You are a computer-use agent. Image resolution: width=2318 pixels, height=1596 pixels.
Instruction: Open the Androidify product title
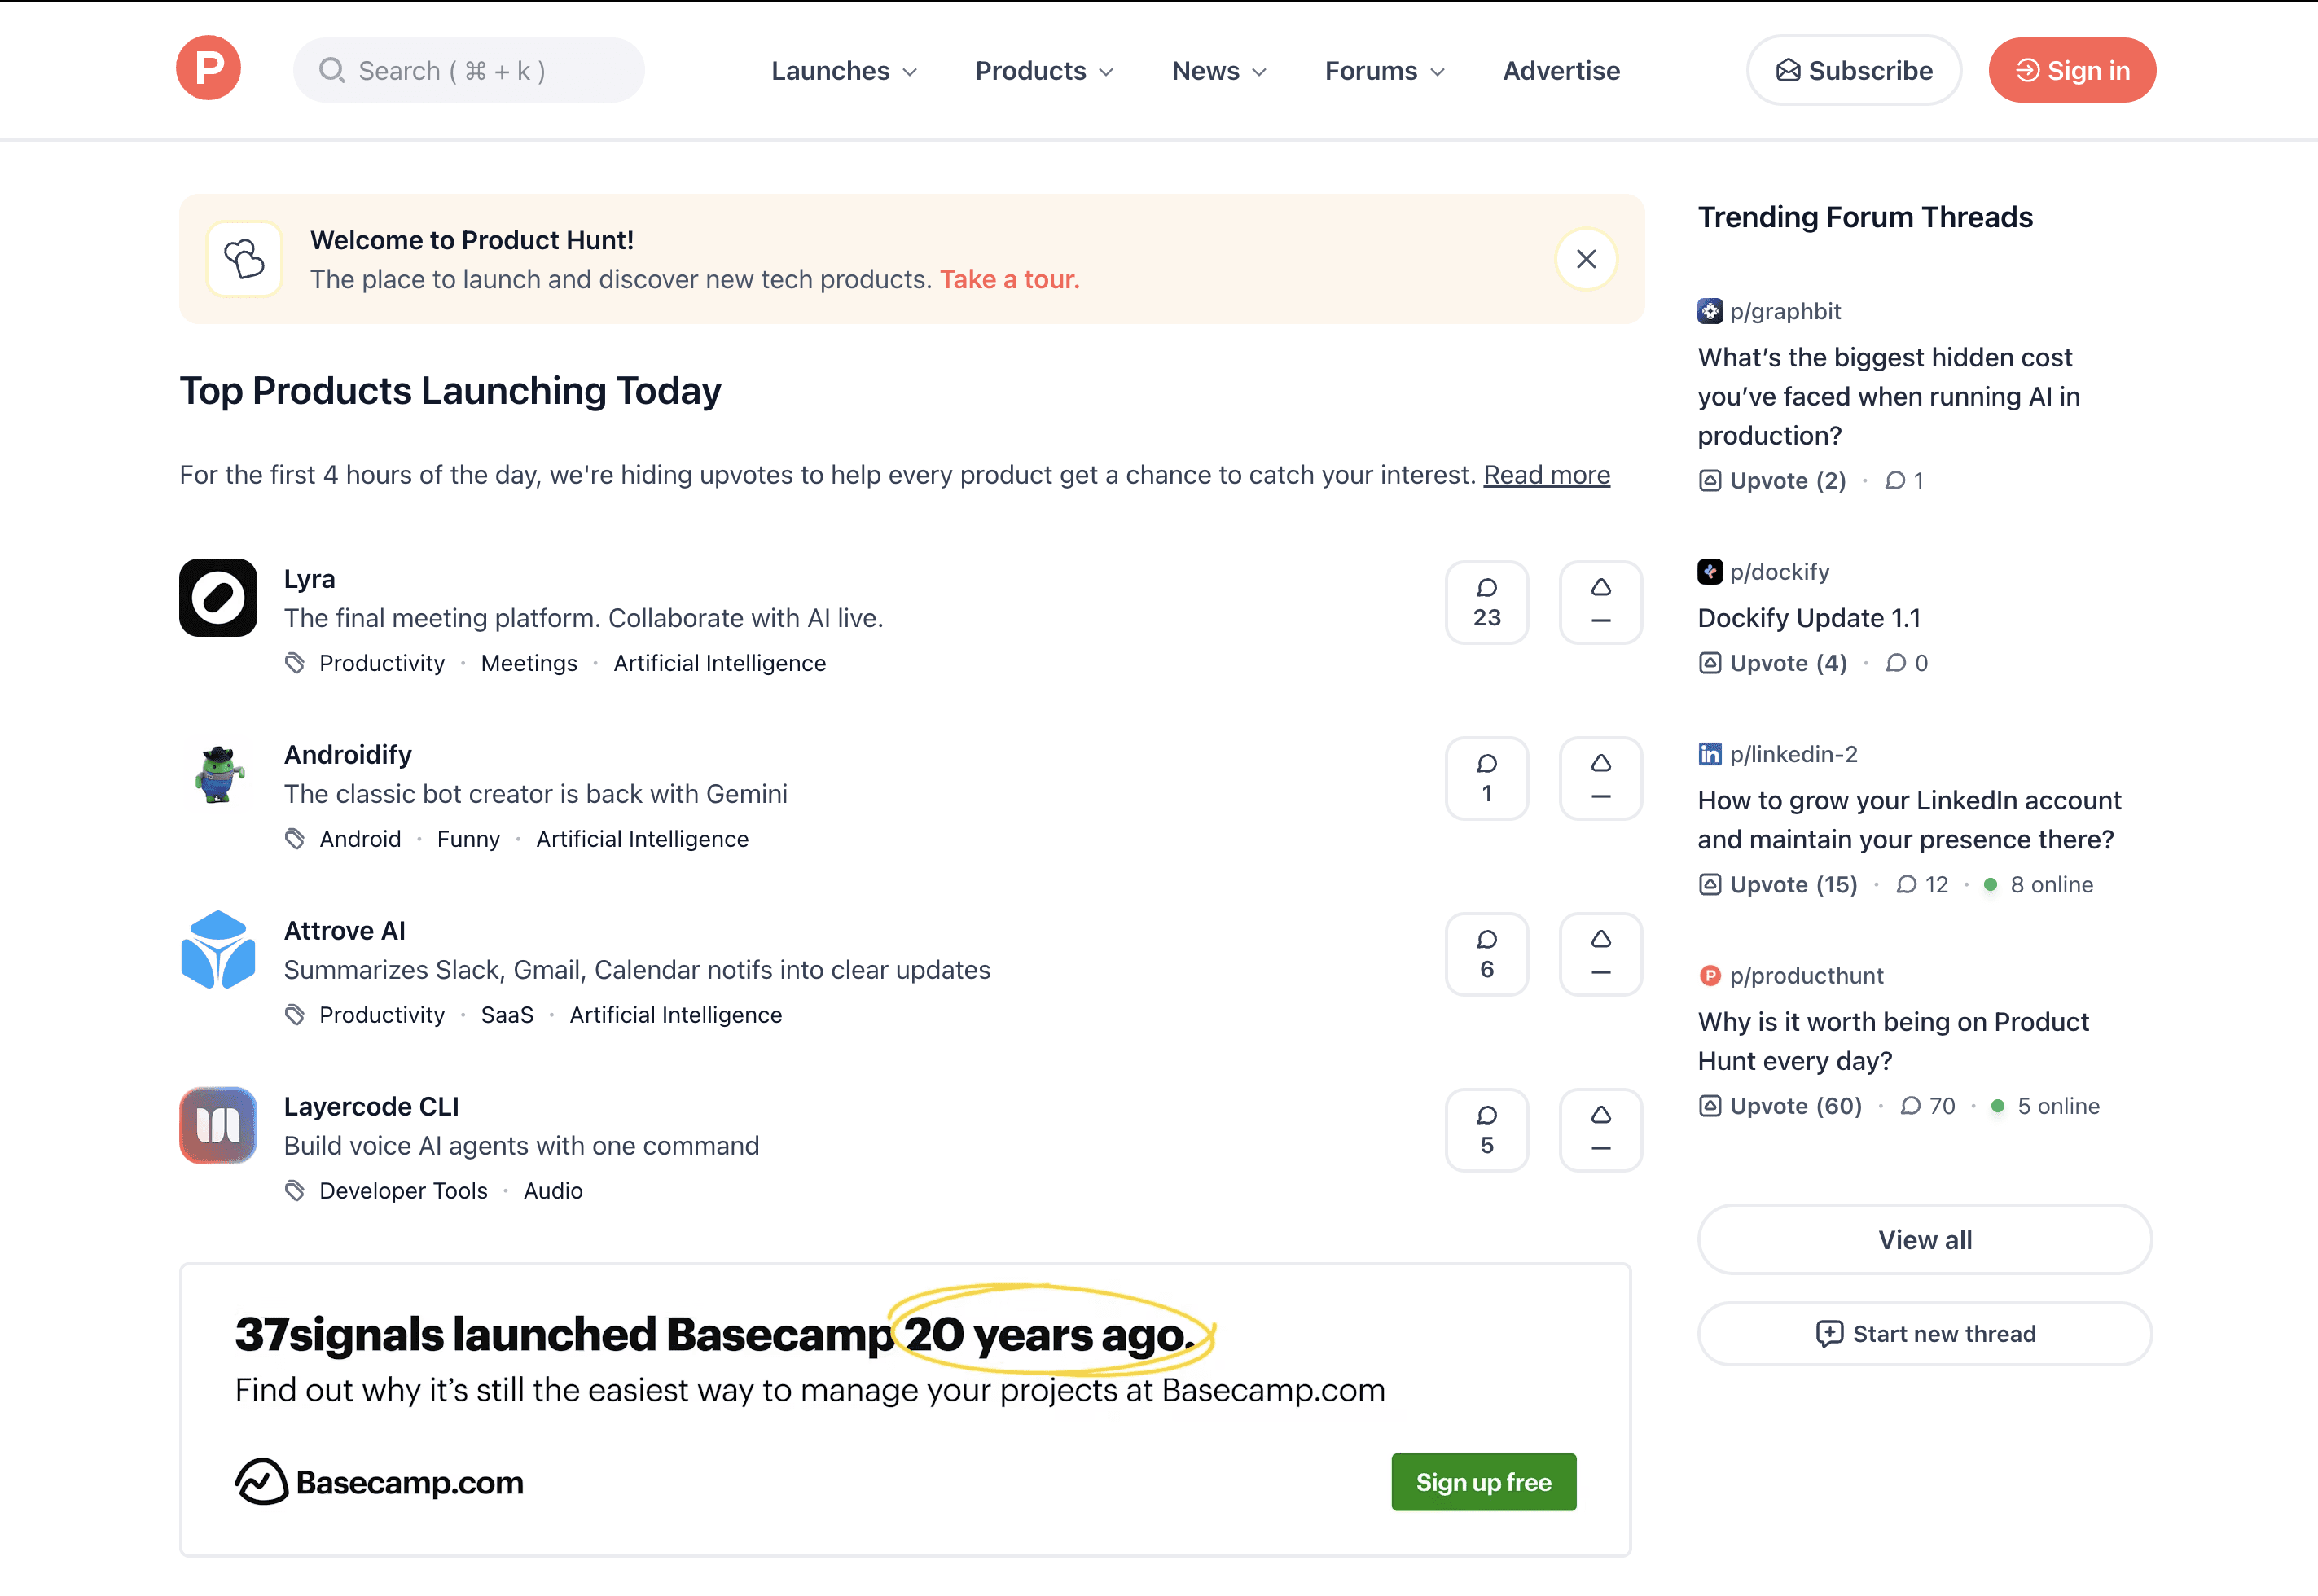pos(347,755)
